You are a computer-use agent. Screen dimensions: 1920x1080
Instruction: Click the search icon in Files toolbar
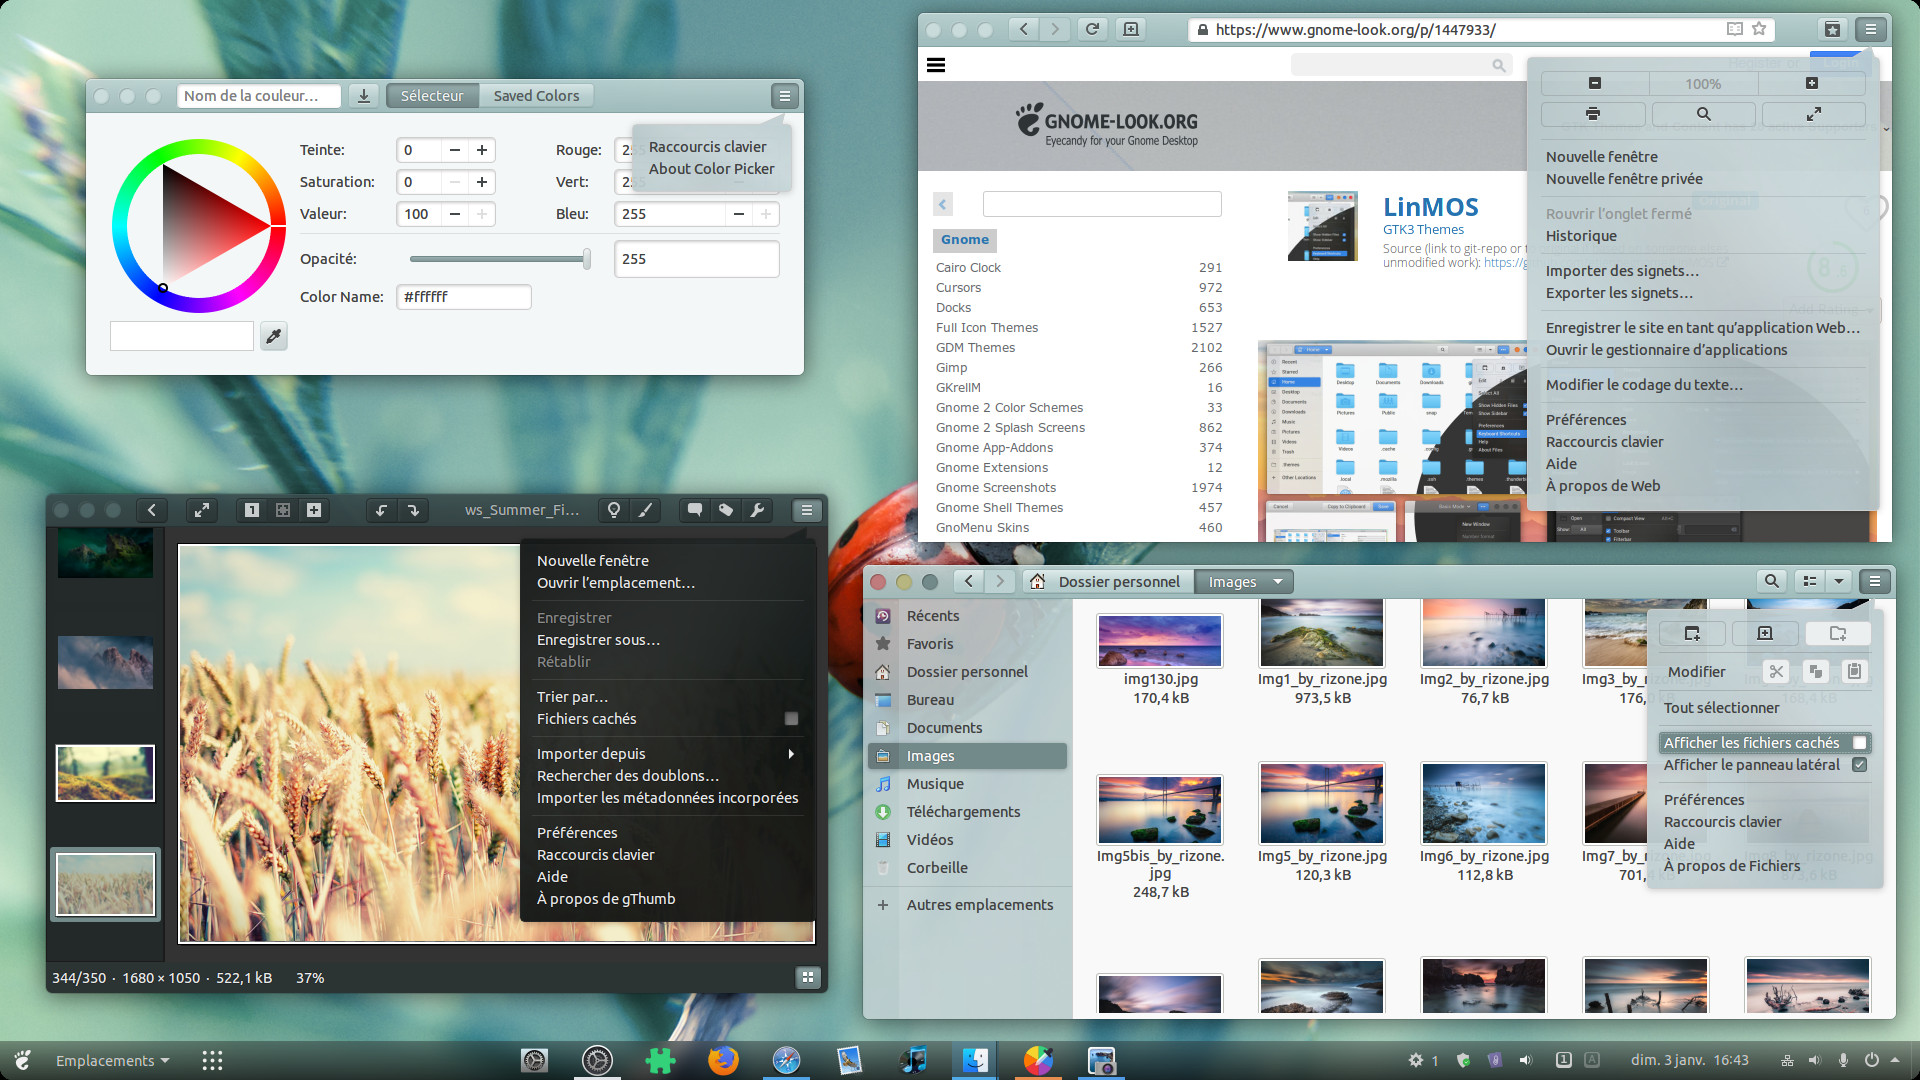pyautogui.click(x=1772, y=581)
